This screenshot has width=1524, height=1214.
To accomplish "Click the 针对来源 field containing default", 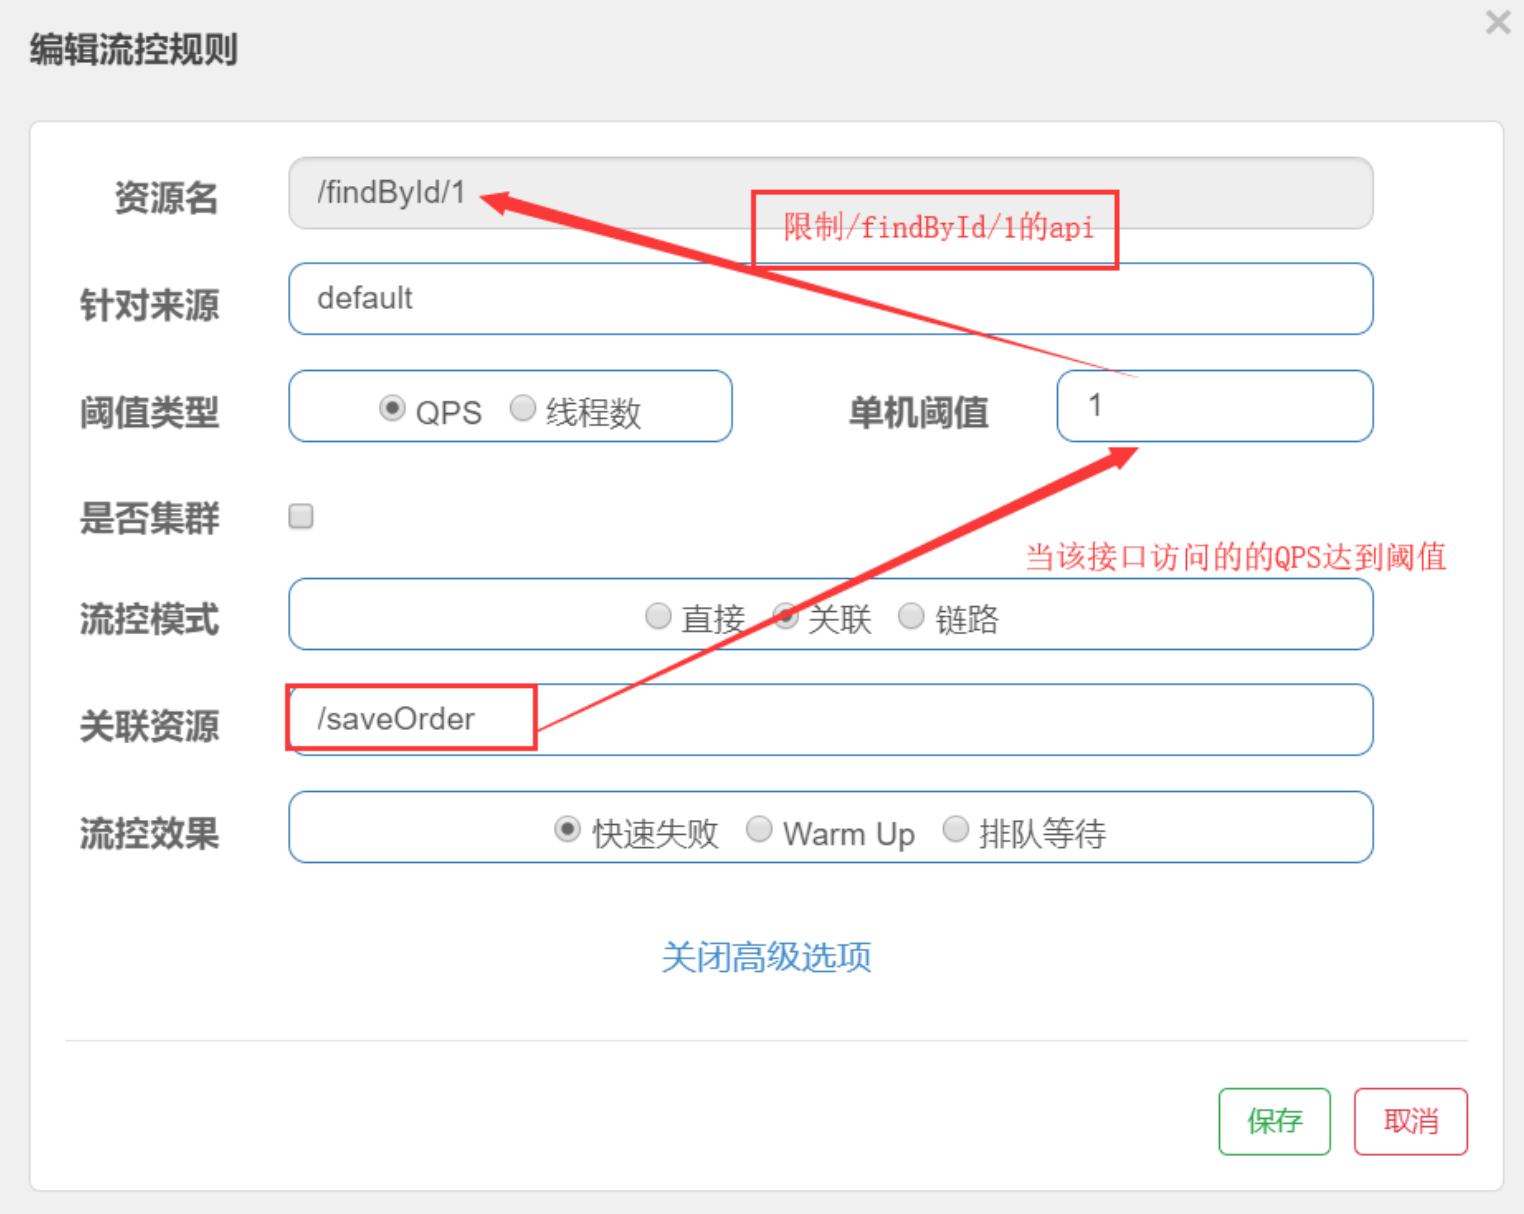I will point(830,299).
